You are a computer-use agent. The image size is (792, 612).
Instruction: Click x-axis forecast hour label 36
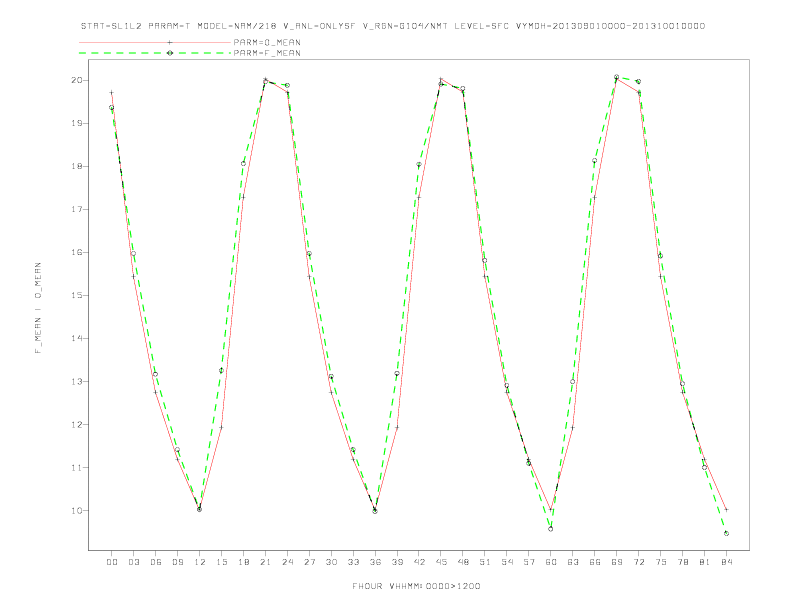point(375,562)
